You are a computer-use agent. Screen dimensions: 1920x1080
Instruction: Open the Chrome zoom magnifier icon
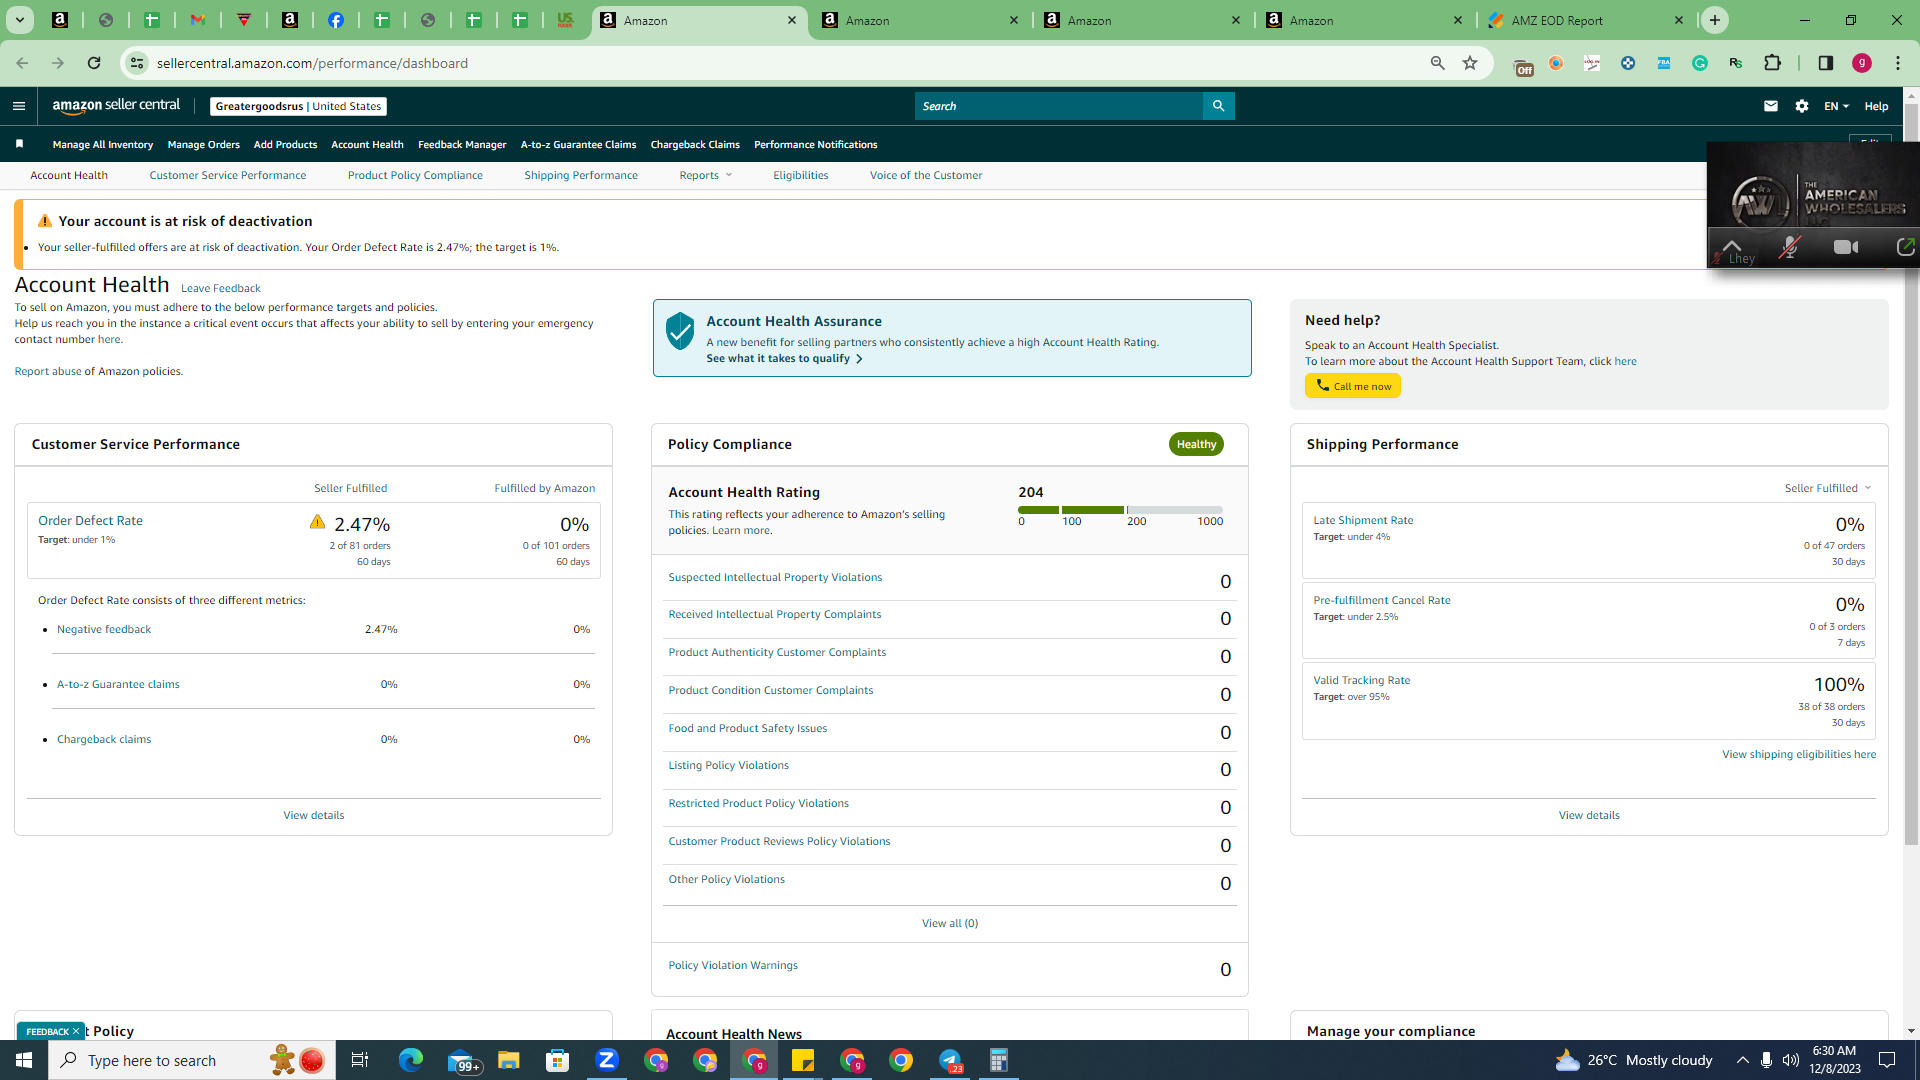point(1437,63)
